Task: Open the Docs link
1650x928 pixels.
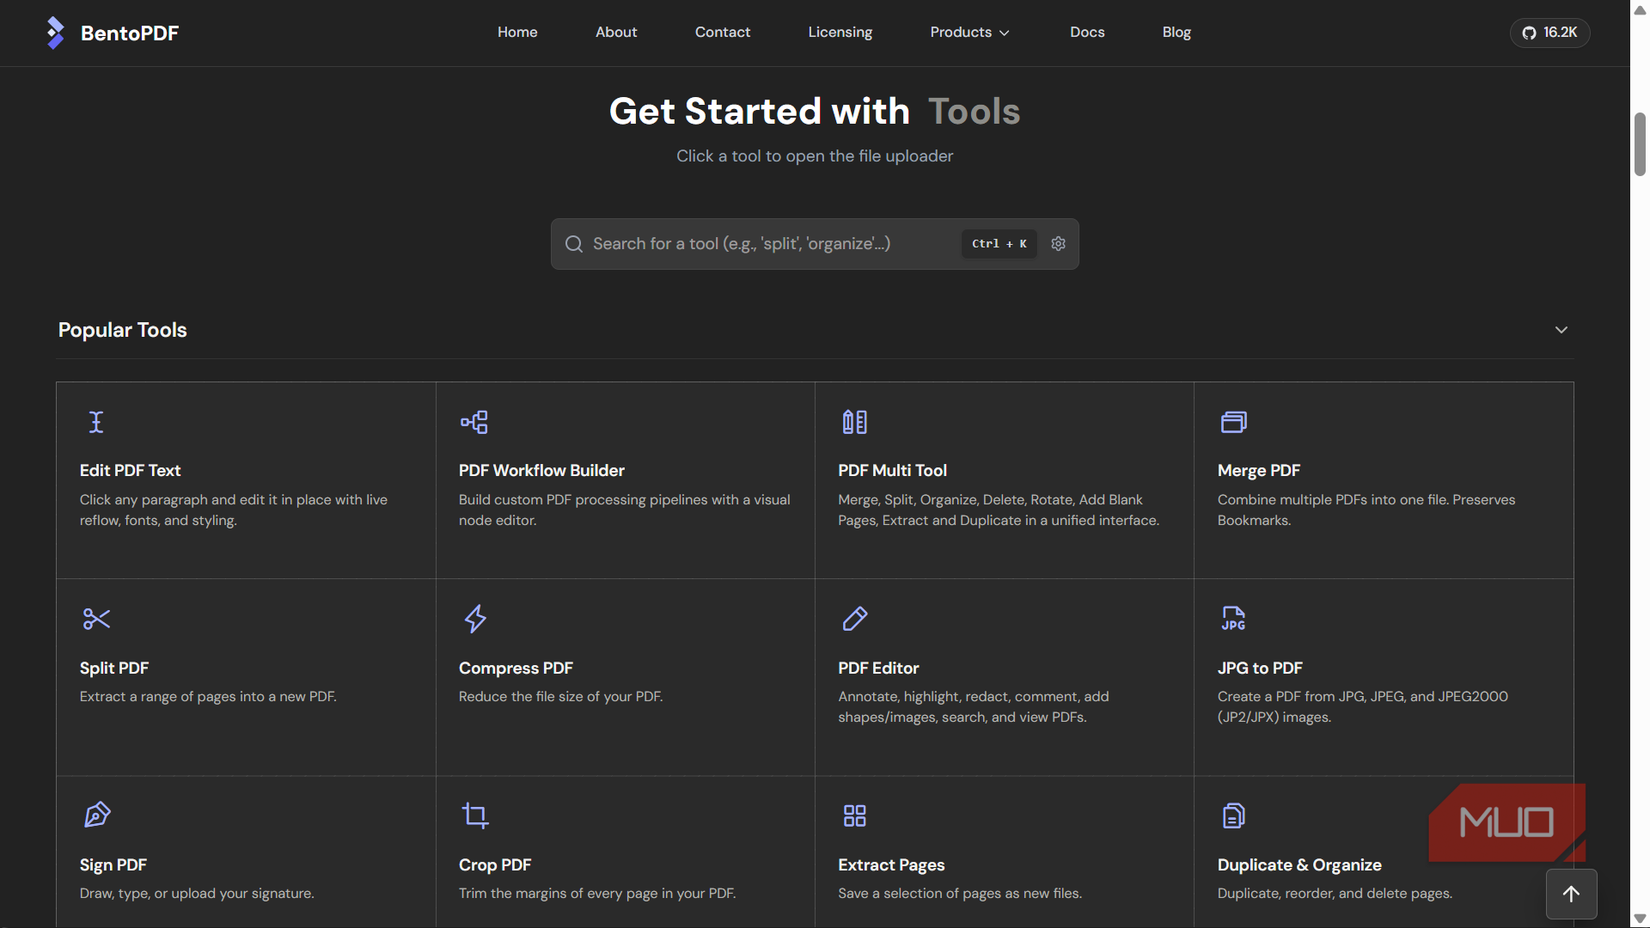Action: (1087, 32)
